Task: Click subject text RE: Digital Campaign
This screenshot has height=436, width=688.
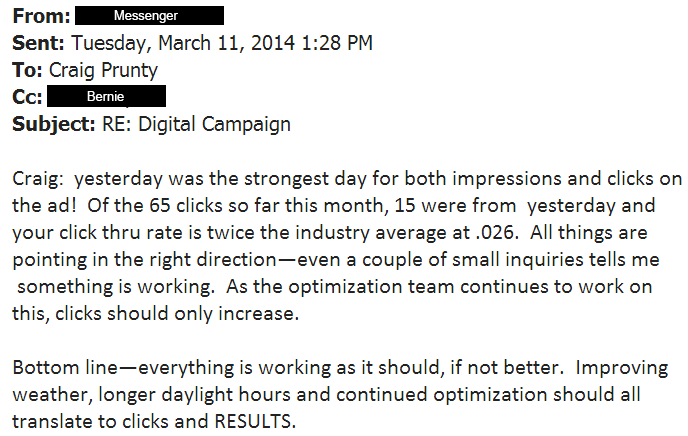Action: pyautogui.click(x=197, y=125)
